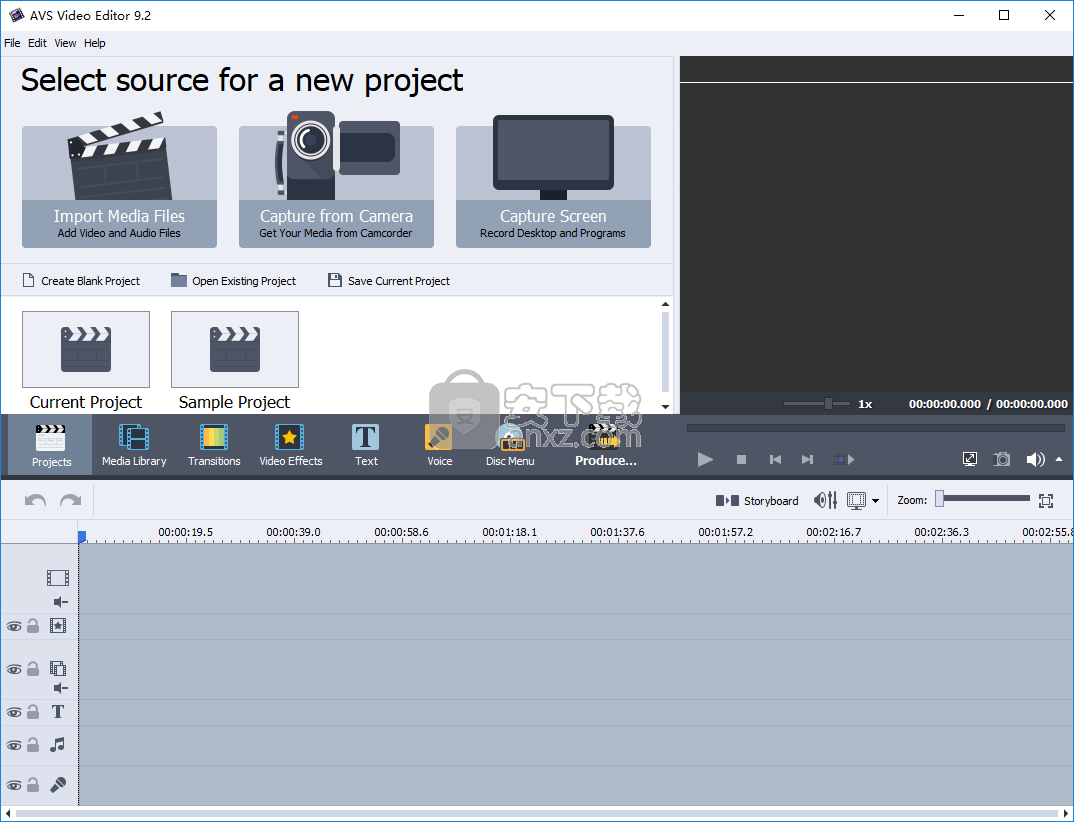Click the next scene playback icon

[844, 460]
